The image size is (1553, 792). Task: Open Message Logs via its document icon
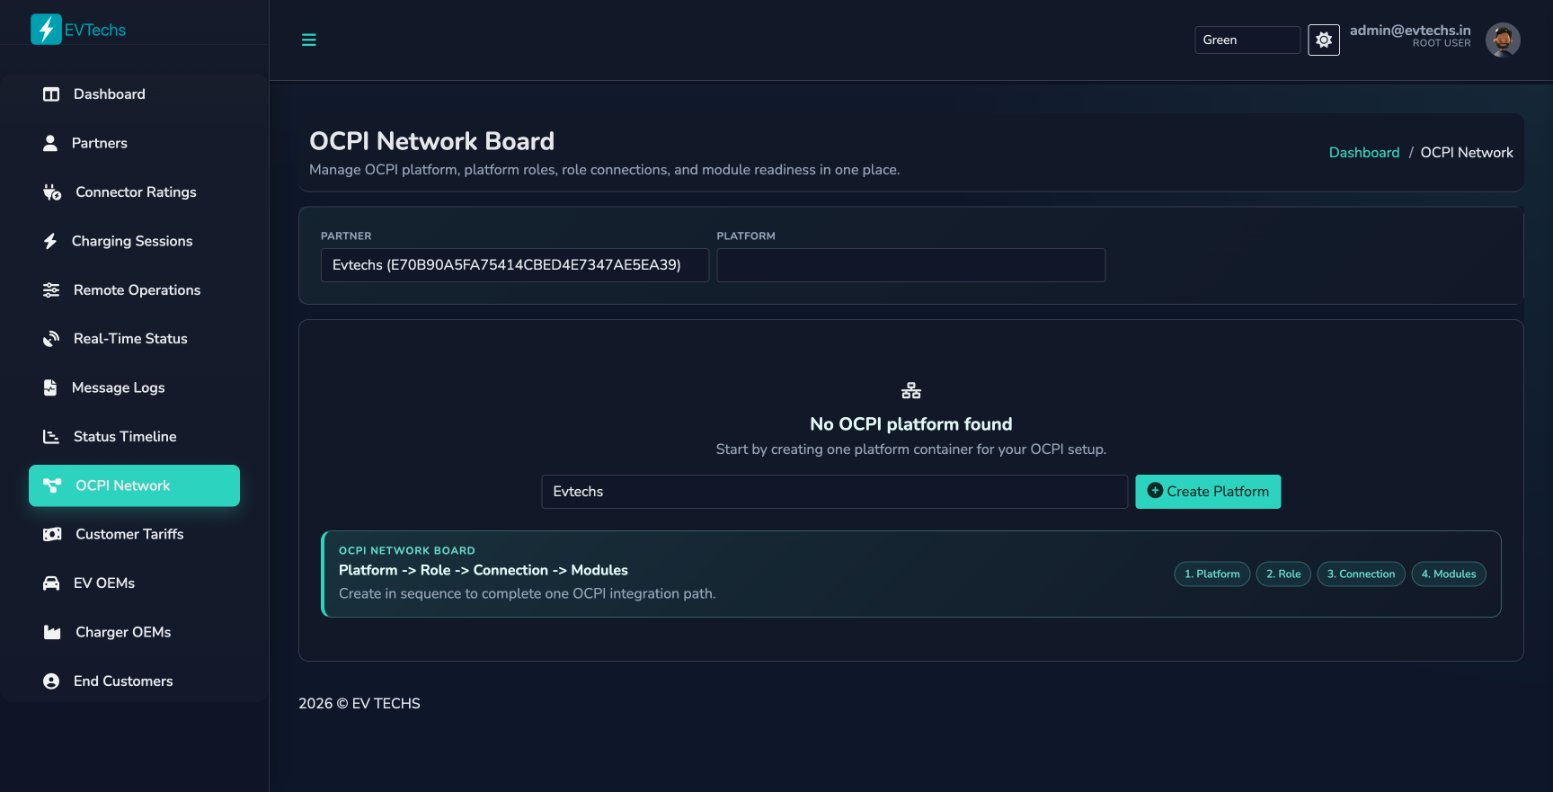pos(50,387)
